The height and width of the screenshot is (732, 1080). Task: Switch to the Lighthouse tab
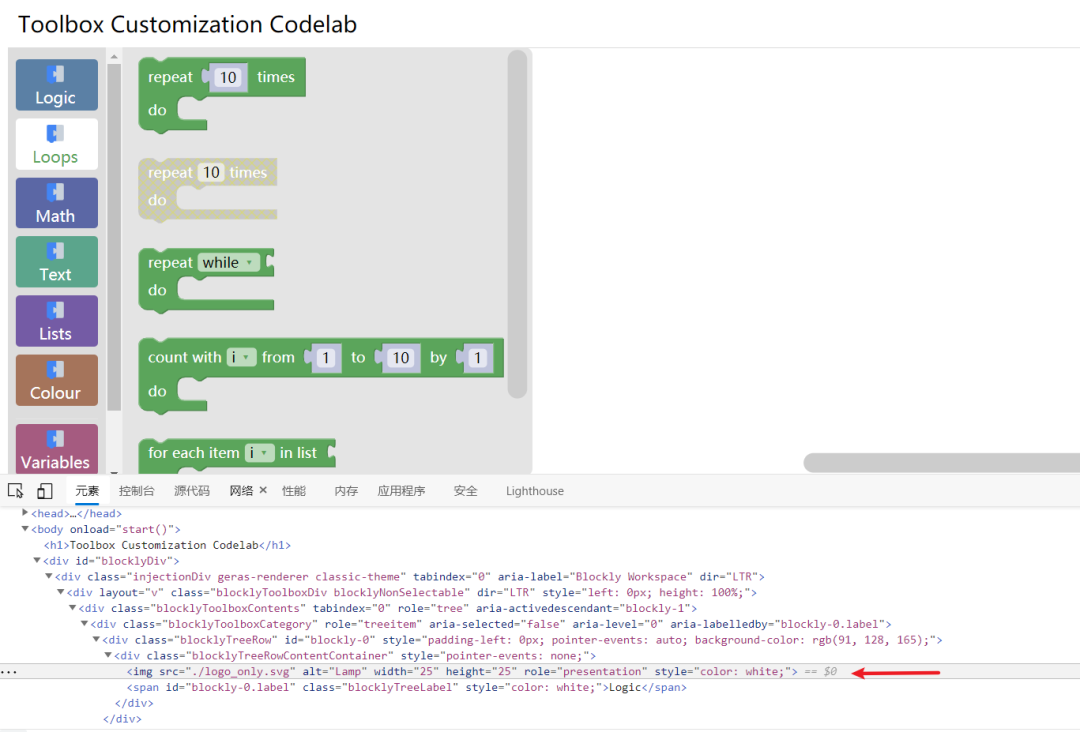pyautogui.click(x=534, y=491)
